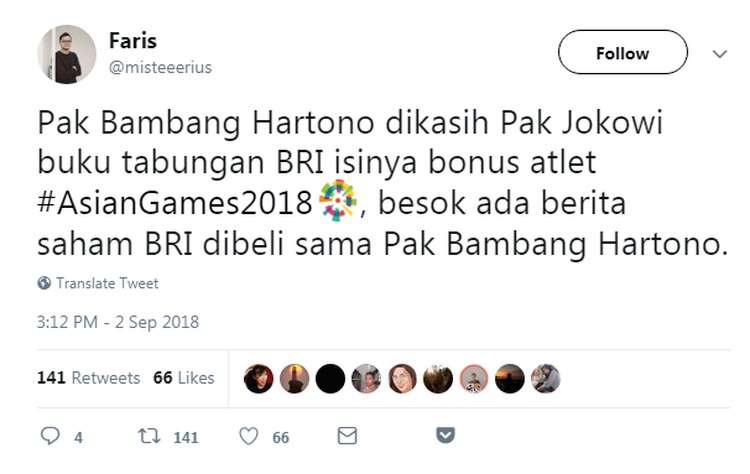The image size is (750, 474).
Task: Follow the Faris account
Action: point(623,52)
